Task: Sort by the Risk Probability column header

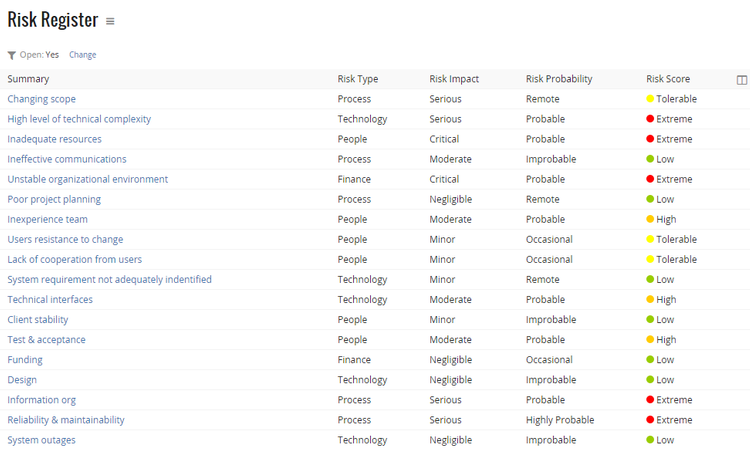Action: coord(559,79)
